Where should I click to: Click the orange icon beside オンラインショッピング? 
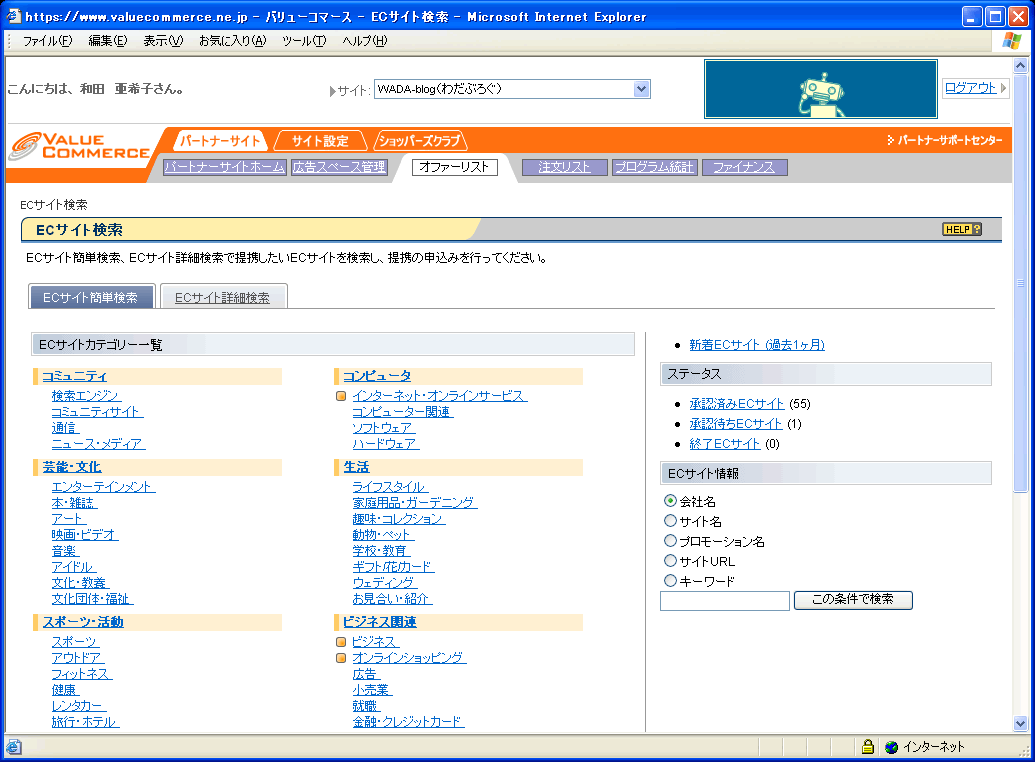[341, 658]
